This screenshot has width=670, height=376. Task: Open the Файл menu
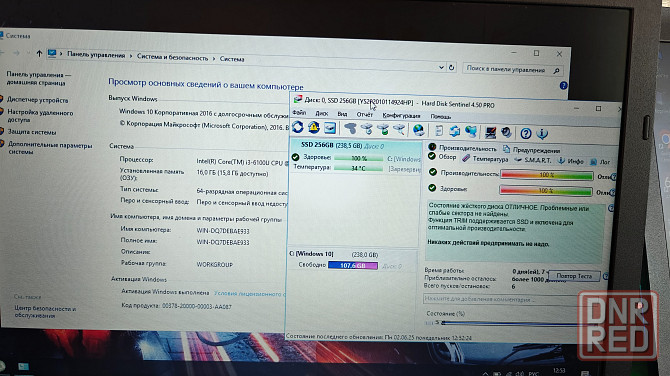299,113
